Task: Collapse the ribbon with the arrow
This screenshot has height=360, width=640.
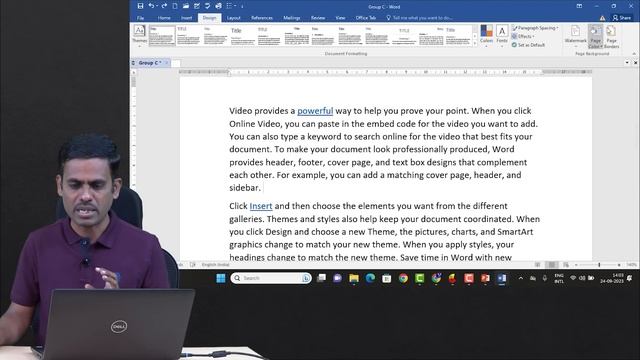Action: (x=634, y=54)
